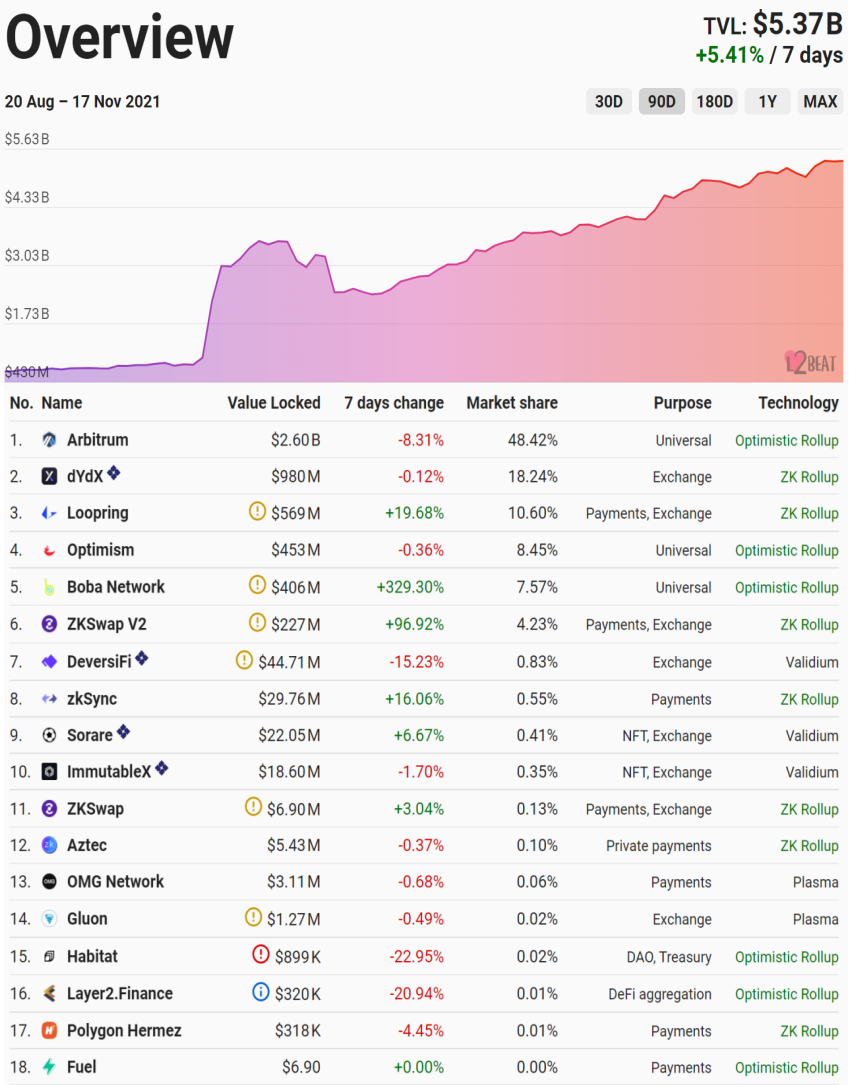Image resolution: width=849 pixels, height=1085 pixels.
Task: Click the Aztec logo icon
Action: 49,846
